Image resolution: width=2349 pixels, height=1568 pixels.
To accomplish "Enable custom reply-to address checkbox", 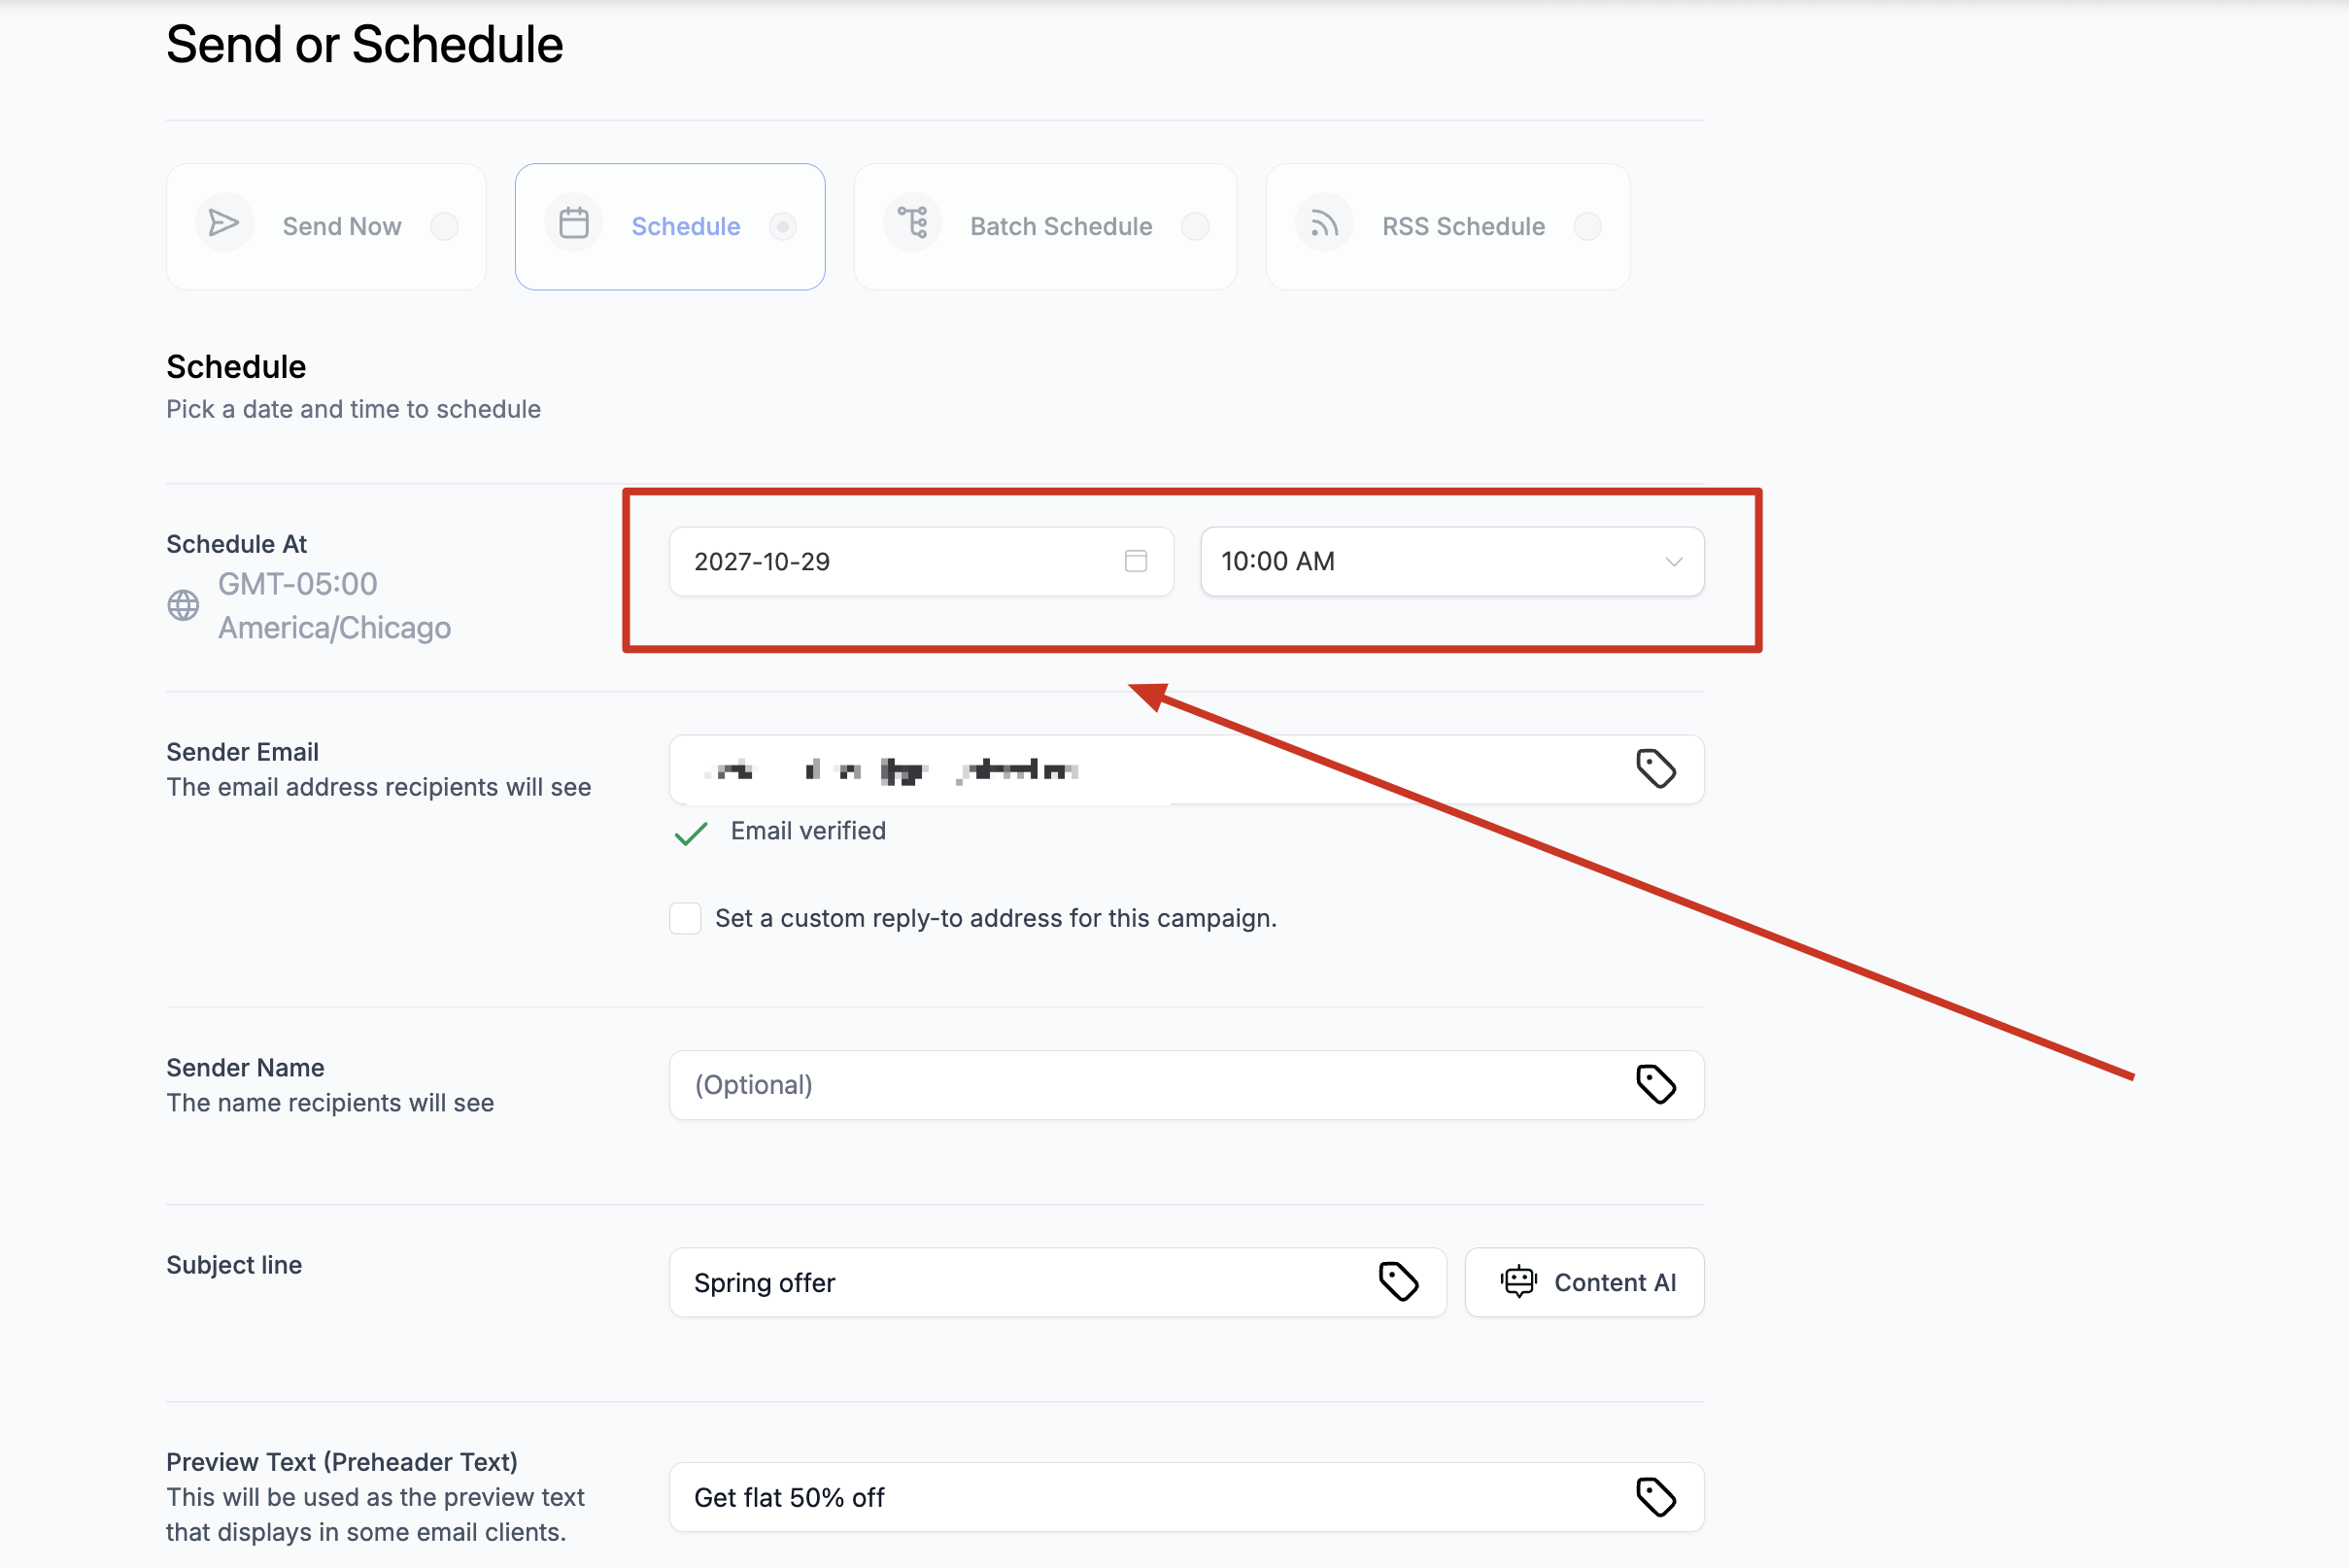I will [x=685, y=918].
